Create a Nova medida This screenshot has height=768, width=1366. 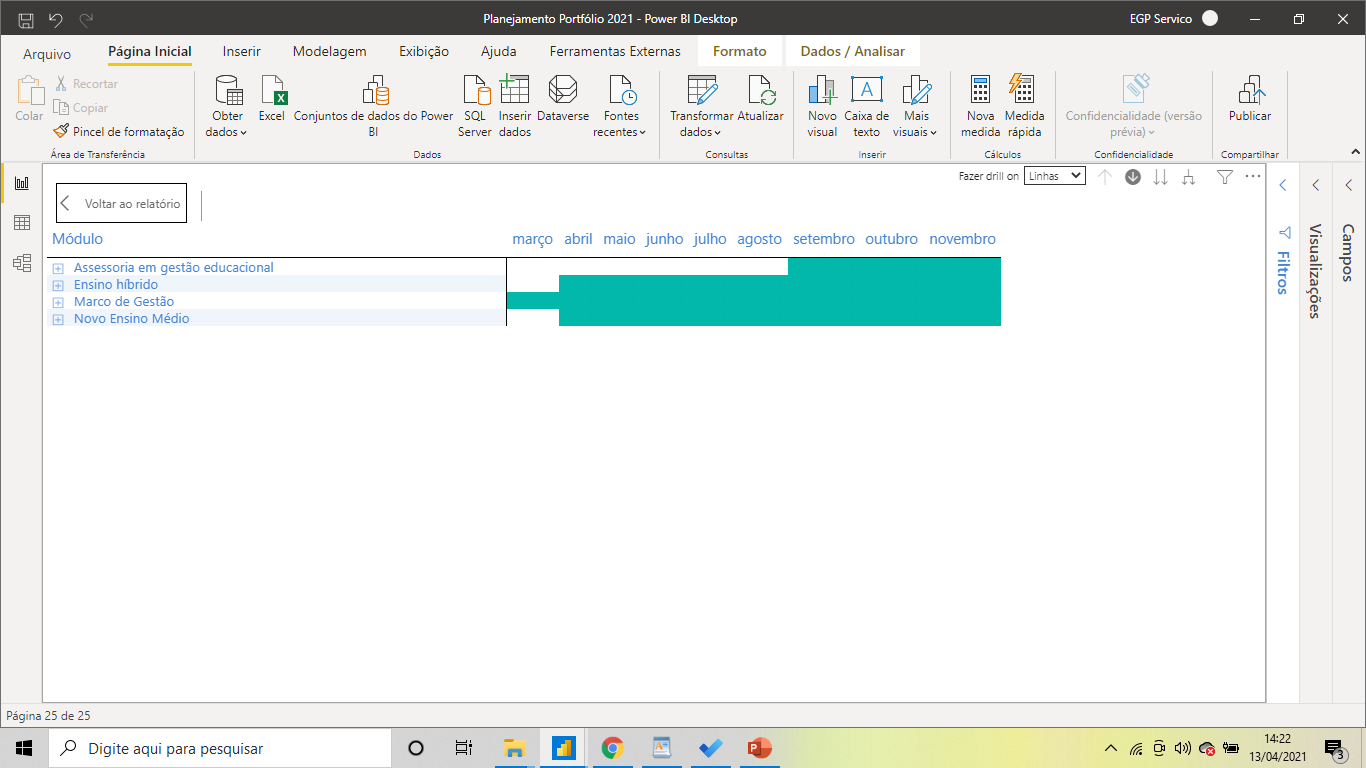coord(980,107)
